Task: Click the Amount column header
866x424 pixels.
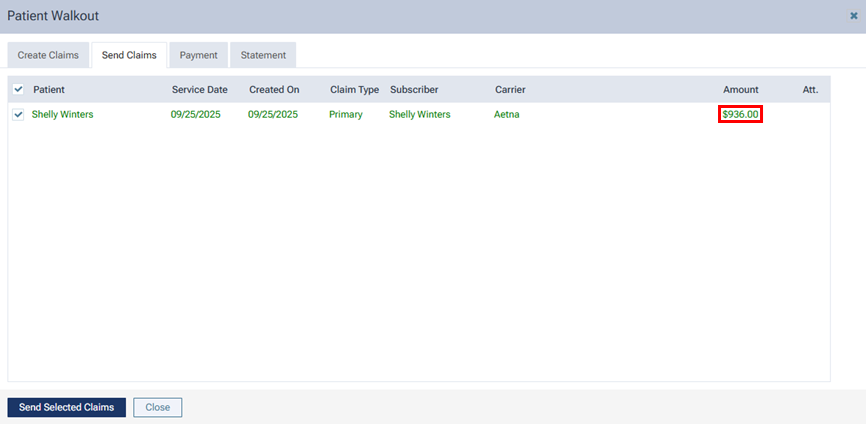Action: coord(740,90)
